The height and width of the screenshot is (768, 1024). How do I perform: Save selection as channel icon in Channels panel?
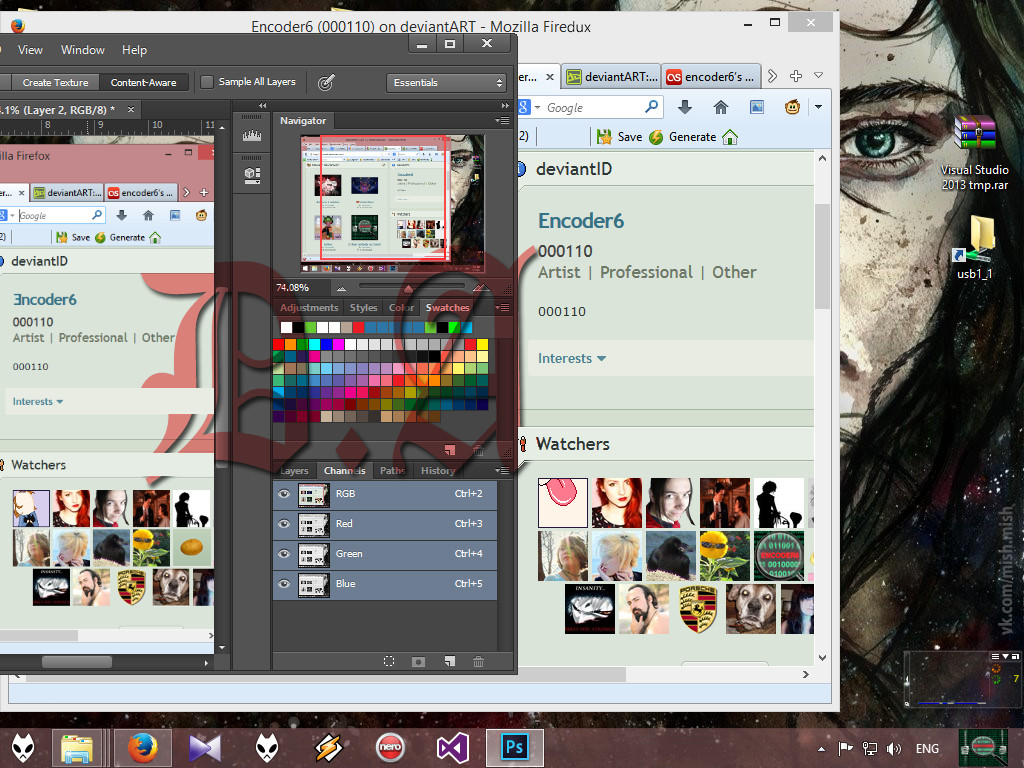(419, 662)
